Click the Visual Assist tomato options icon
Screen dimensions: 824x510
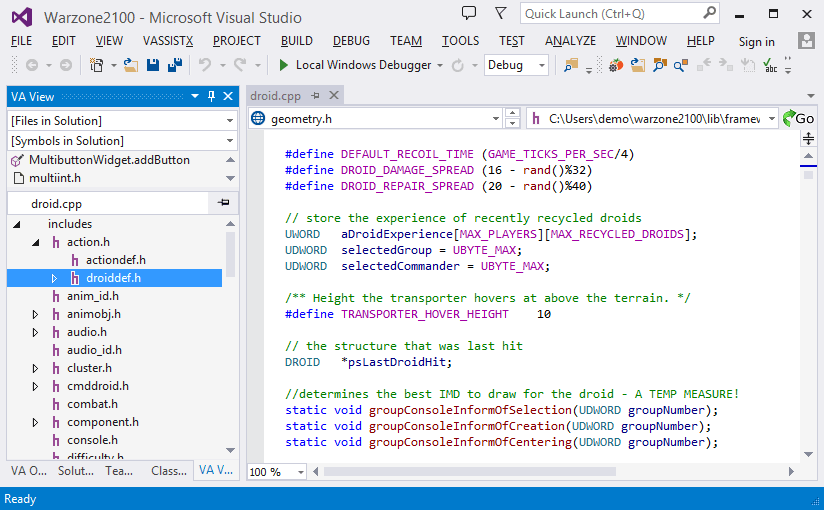coord(616,65)
